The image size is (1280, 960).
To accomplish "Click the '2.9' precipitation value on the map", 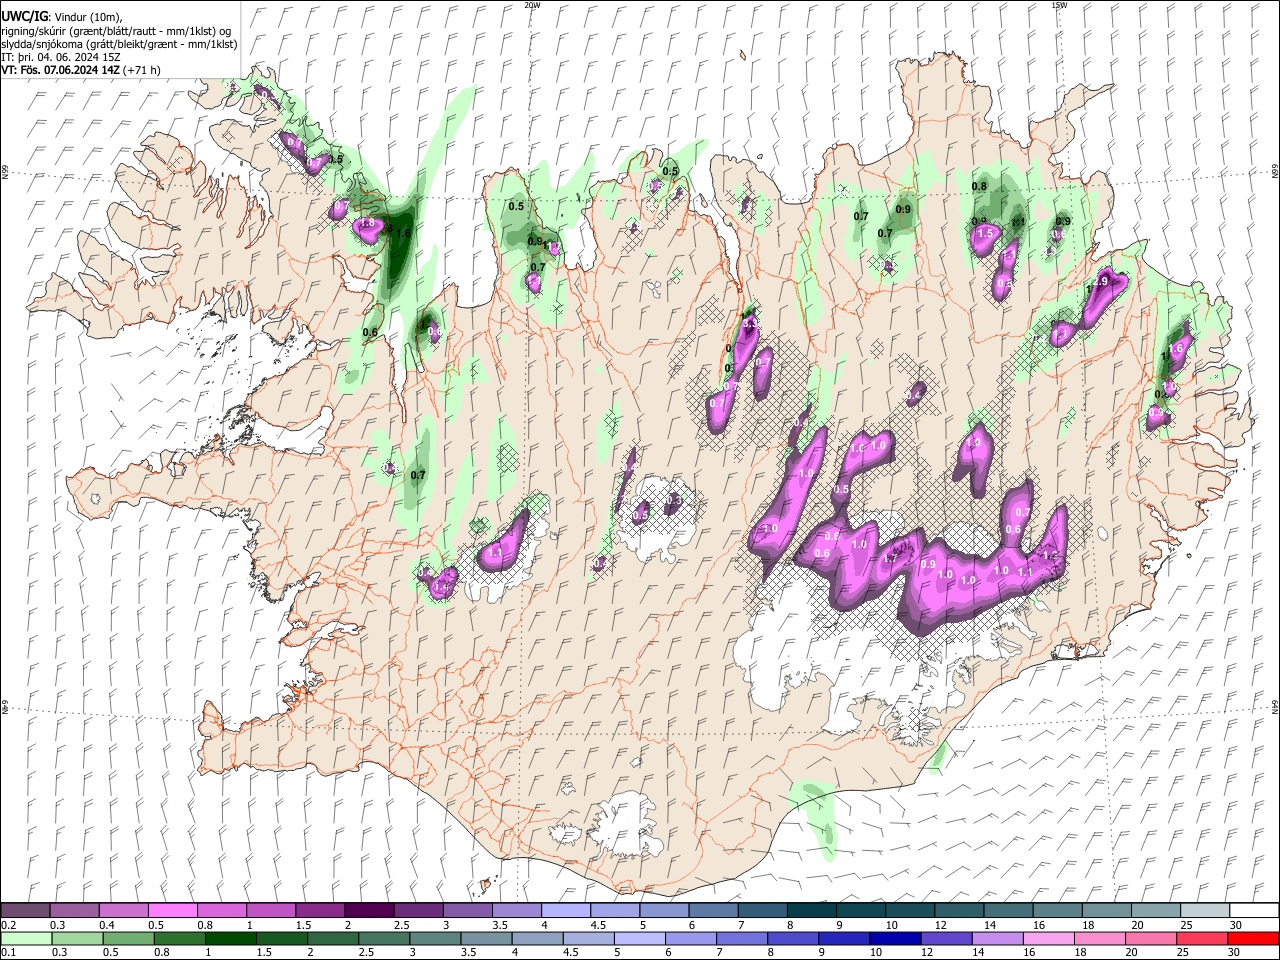I will coord(1101,282).
